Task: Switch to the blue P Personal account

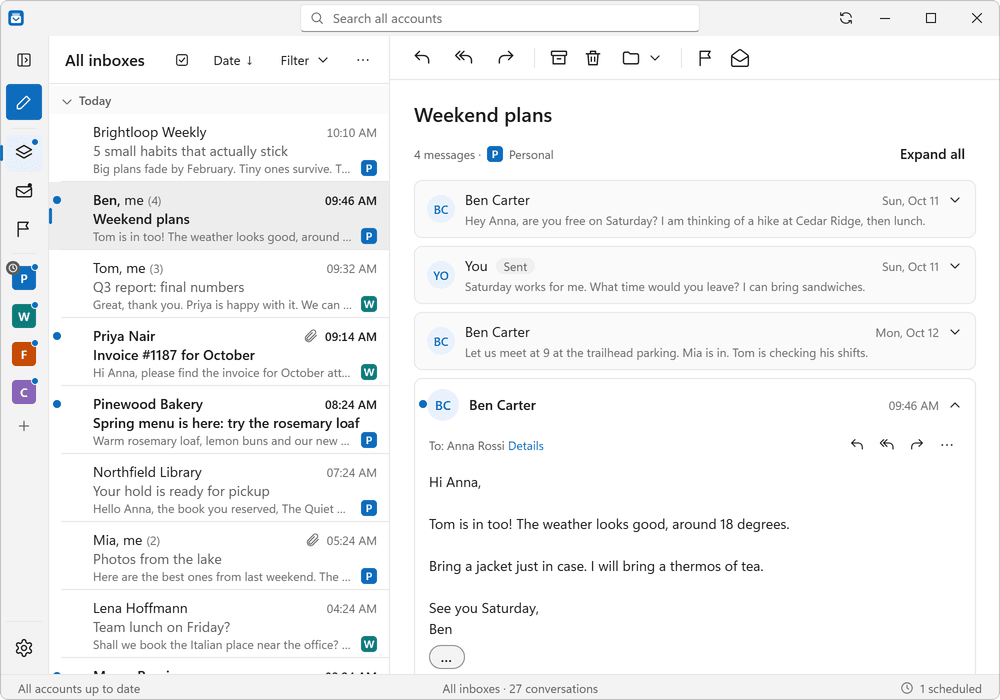Action: 24,279
